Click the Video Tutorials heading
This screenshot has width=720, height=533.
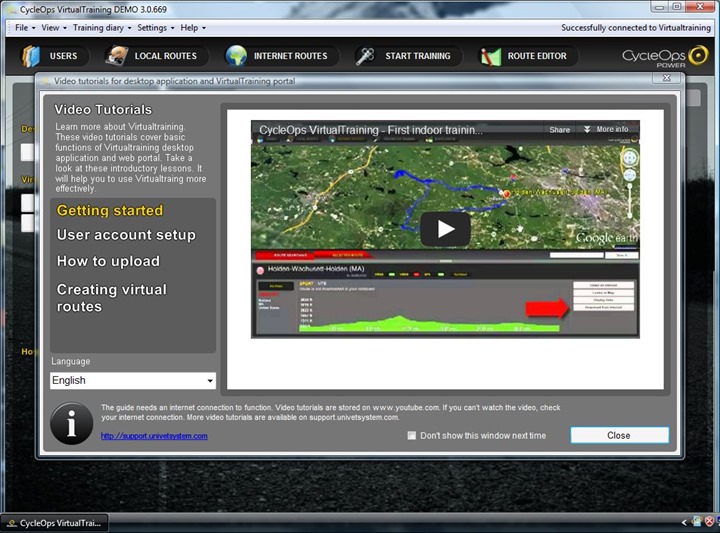tap(103, 110)
